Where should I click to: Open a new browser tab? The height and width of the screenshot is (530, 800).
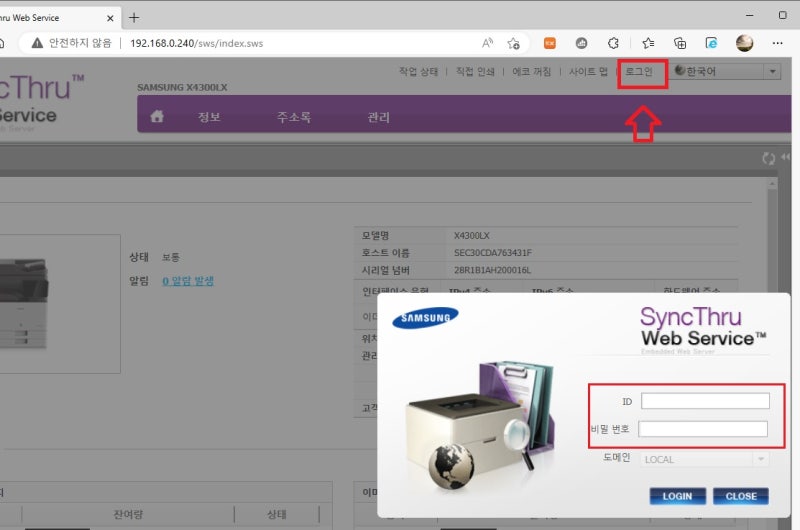point(134,18)
